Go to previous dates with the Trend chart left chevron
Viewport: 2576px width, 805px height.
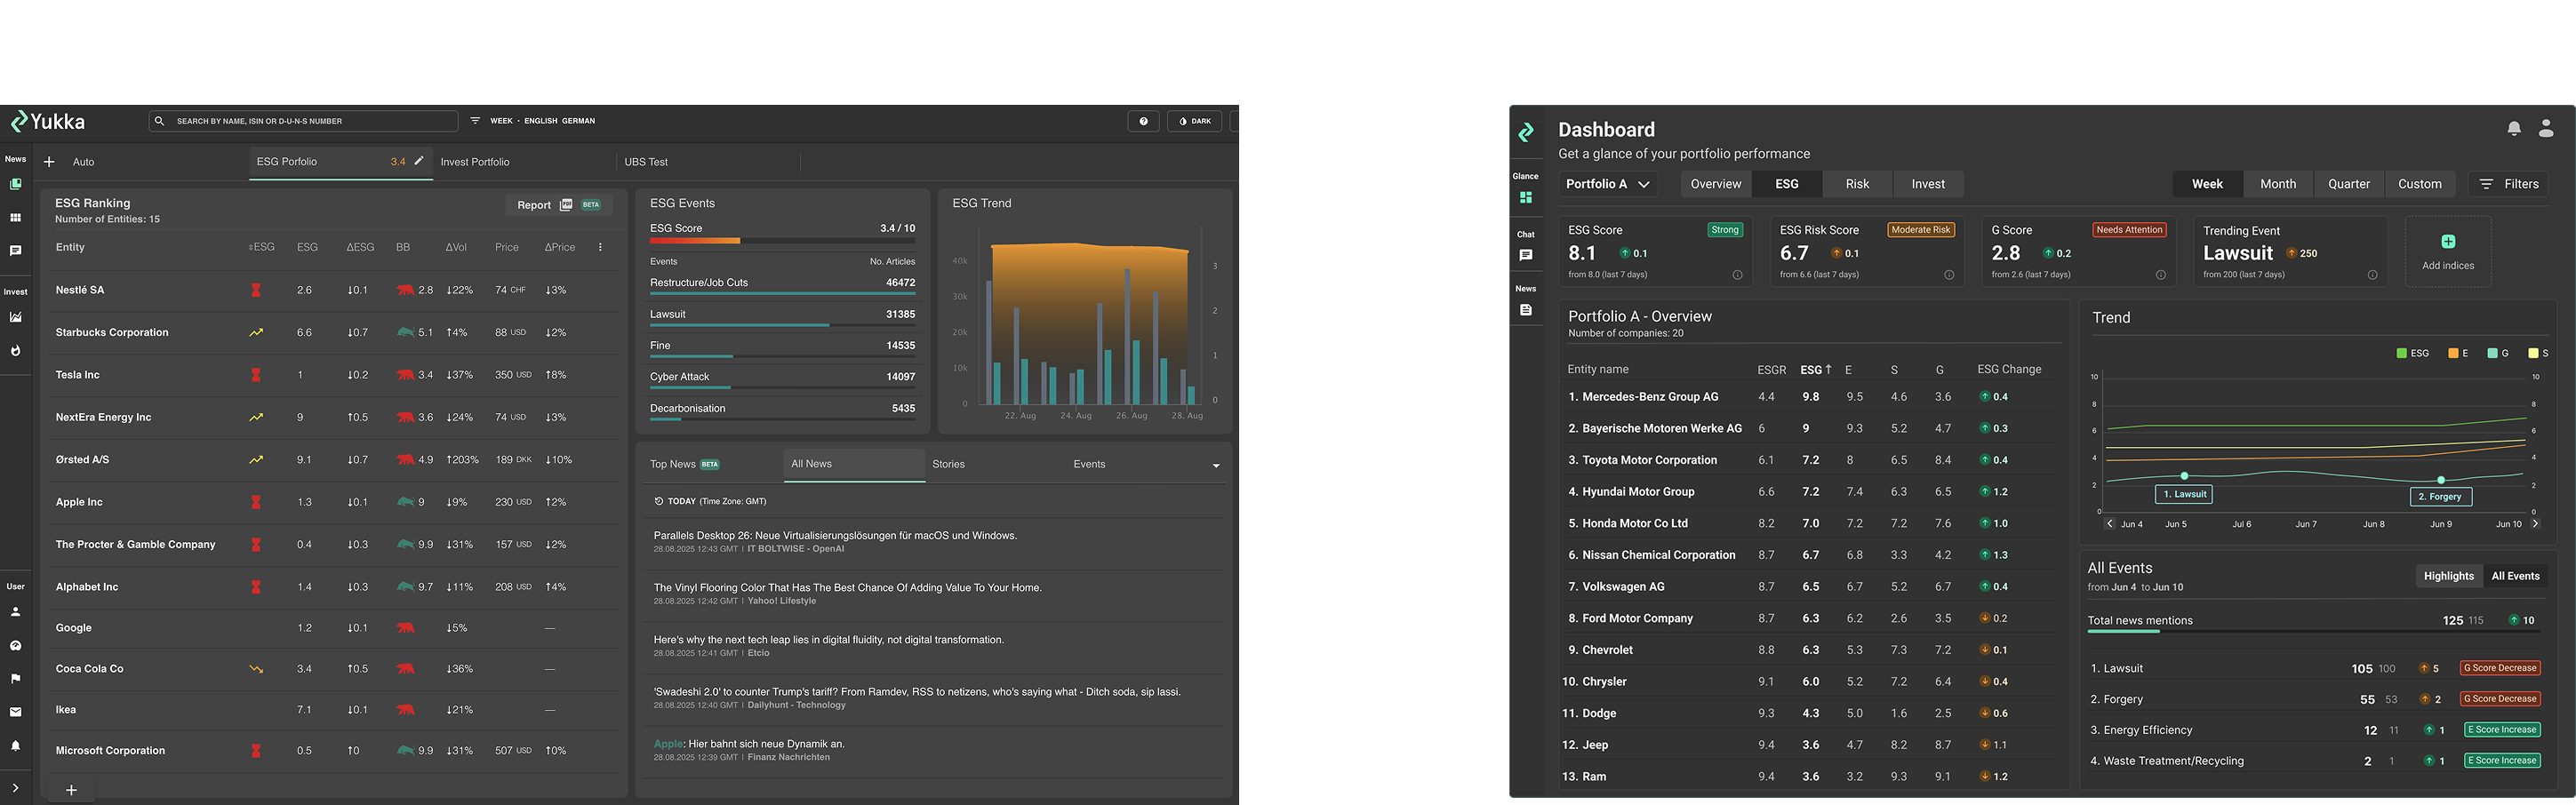(x=2110, y=523)
